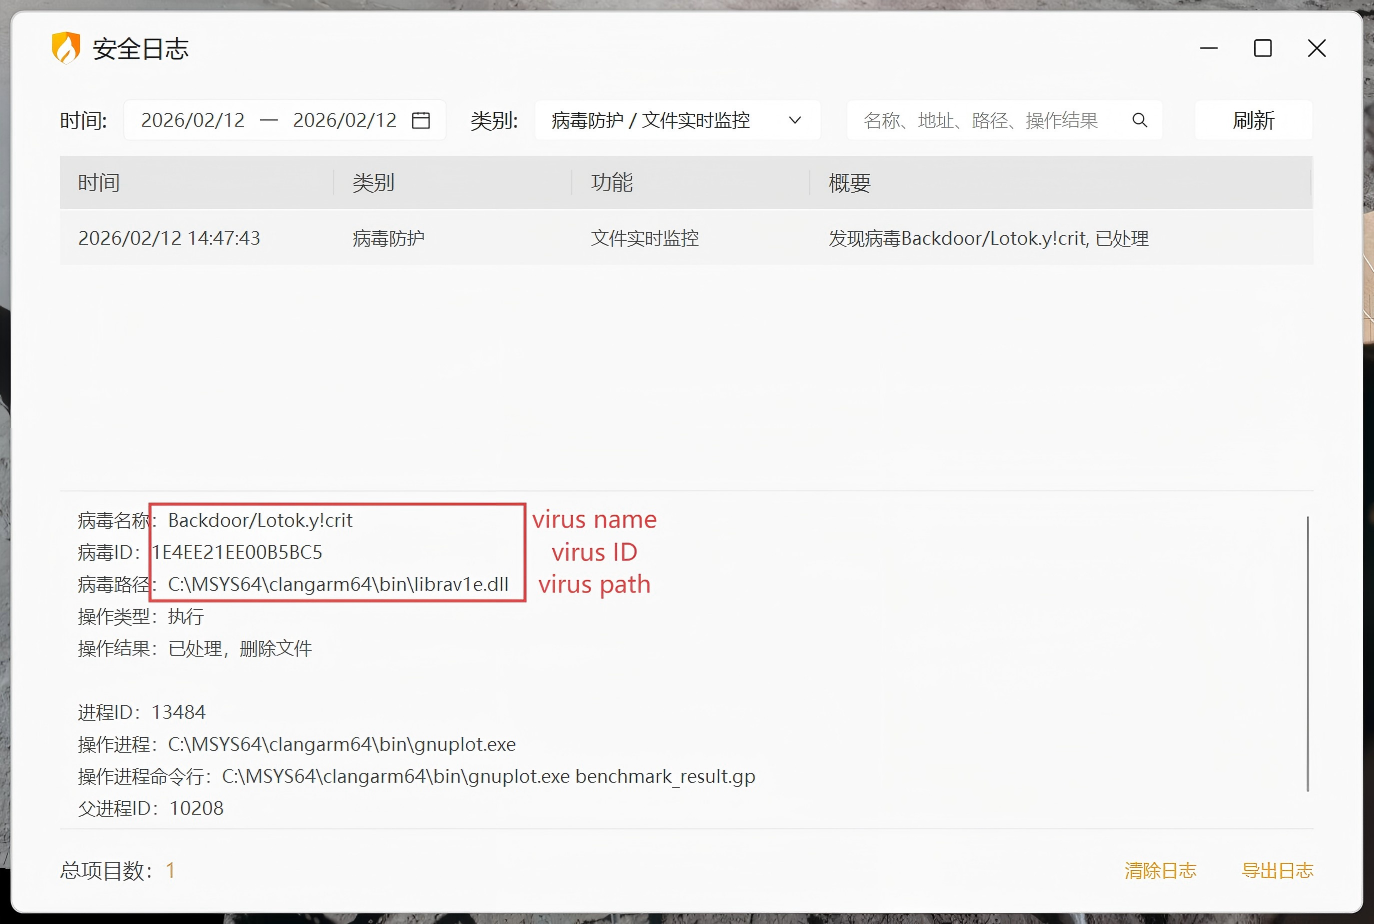This screenshot has height=924, width=1374.
Task: Select the 14:47:43 Backdoor/Lotok.y!crit log row
Action: (685, 238)
